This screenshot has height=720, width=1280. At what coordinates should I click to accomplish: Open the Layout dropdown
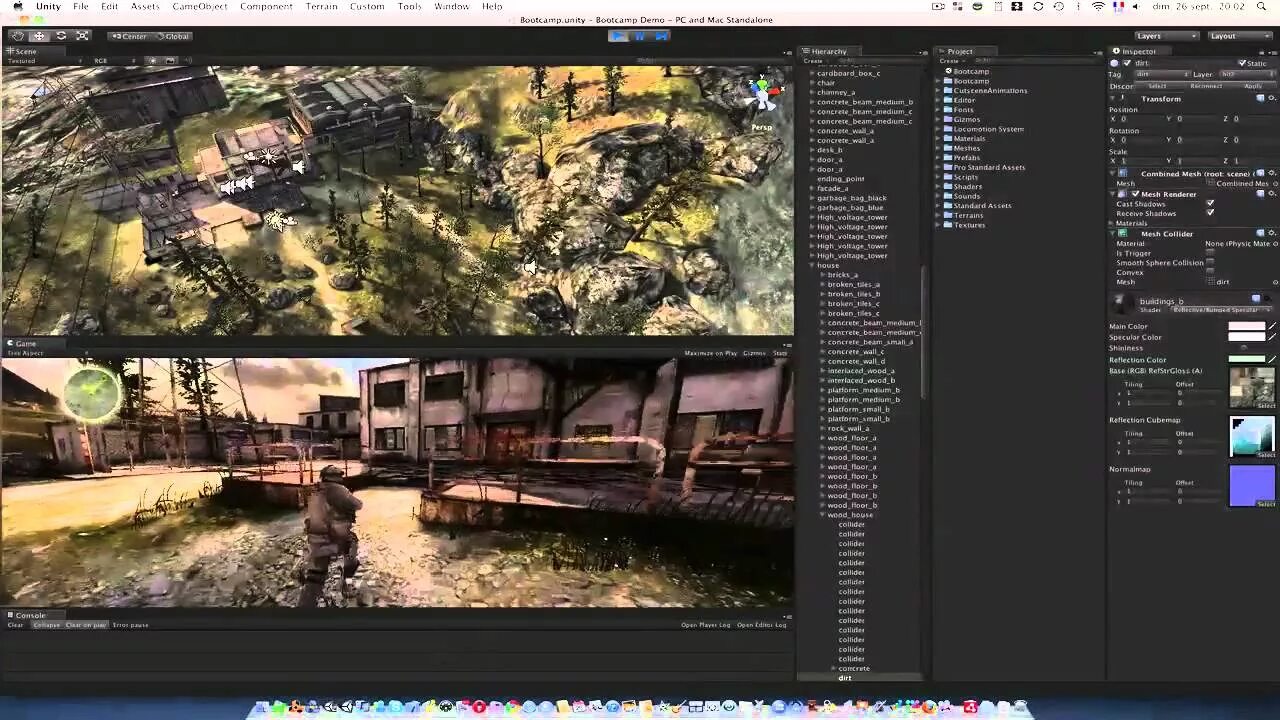click(1239, 36)
